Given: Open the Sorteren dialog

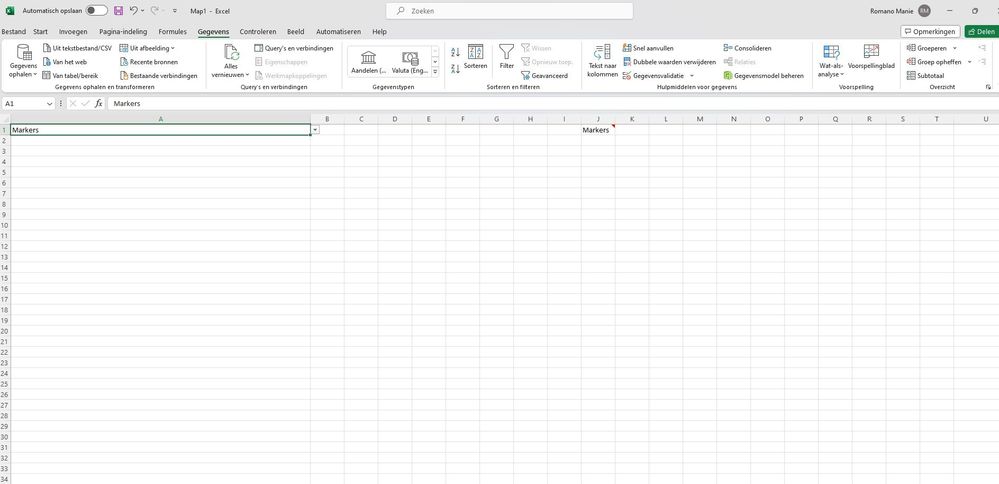Looking at the screenshot, I should [475, 57].
